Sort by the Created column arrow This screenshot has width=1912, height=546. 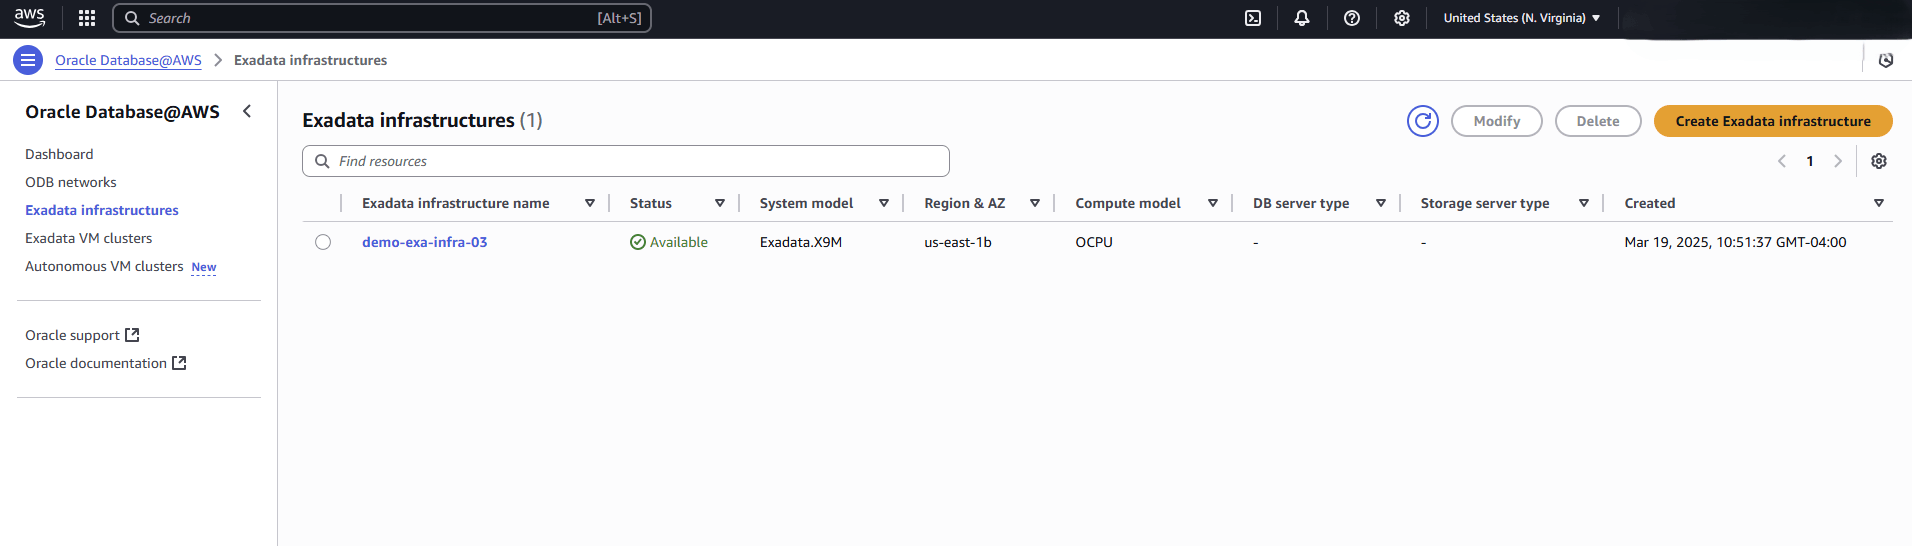point(1878,203)
